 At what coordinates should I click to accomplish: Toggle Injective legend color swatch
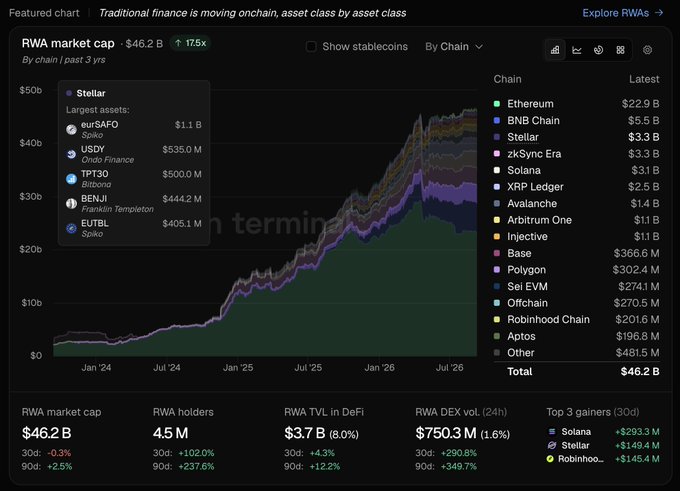click(497, 236)
